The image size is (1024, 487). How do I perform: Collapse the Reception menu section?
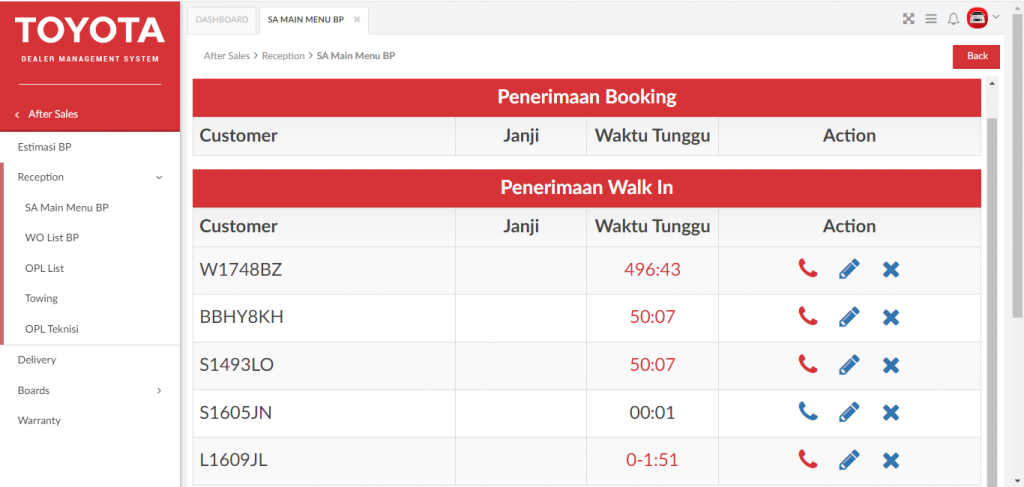tap(159, 177)
